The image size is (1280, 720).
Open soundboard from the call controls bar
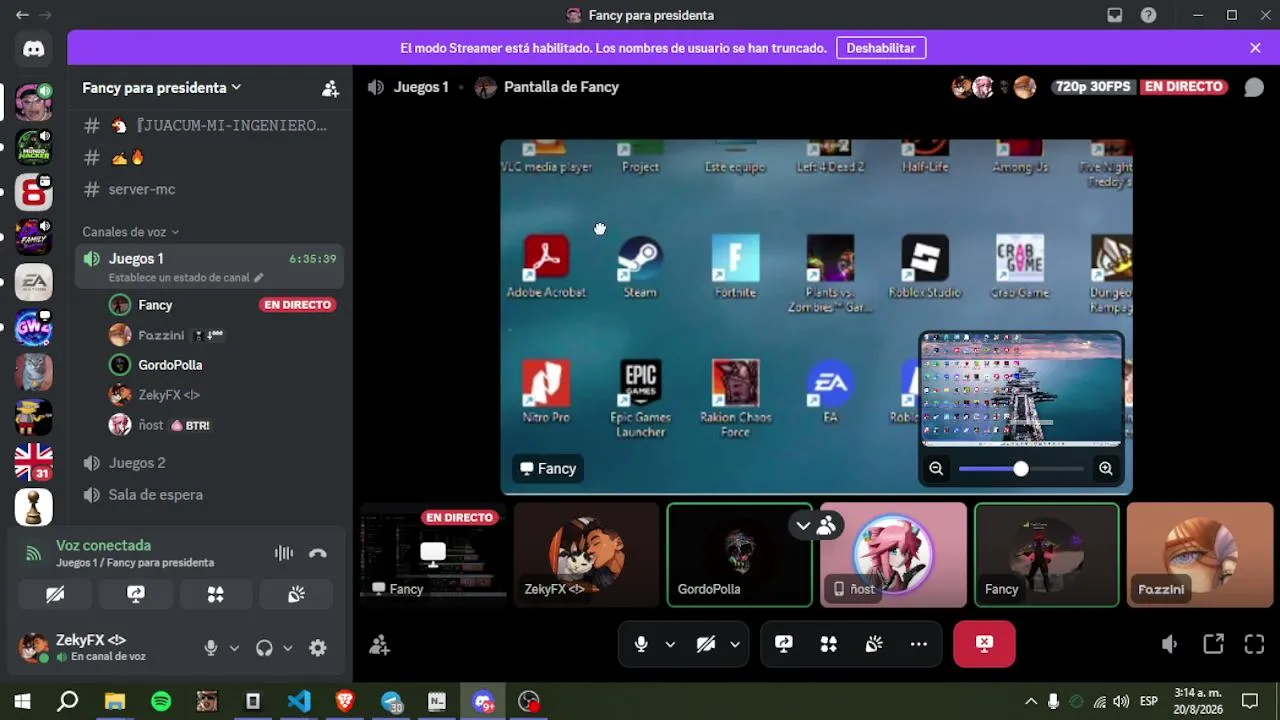pos(874,645)
